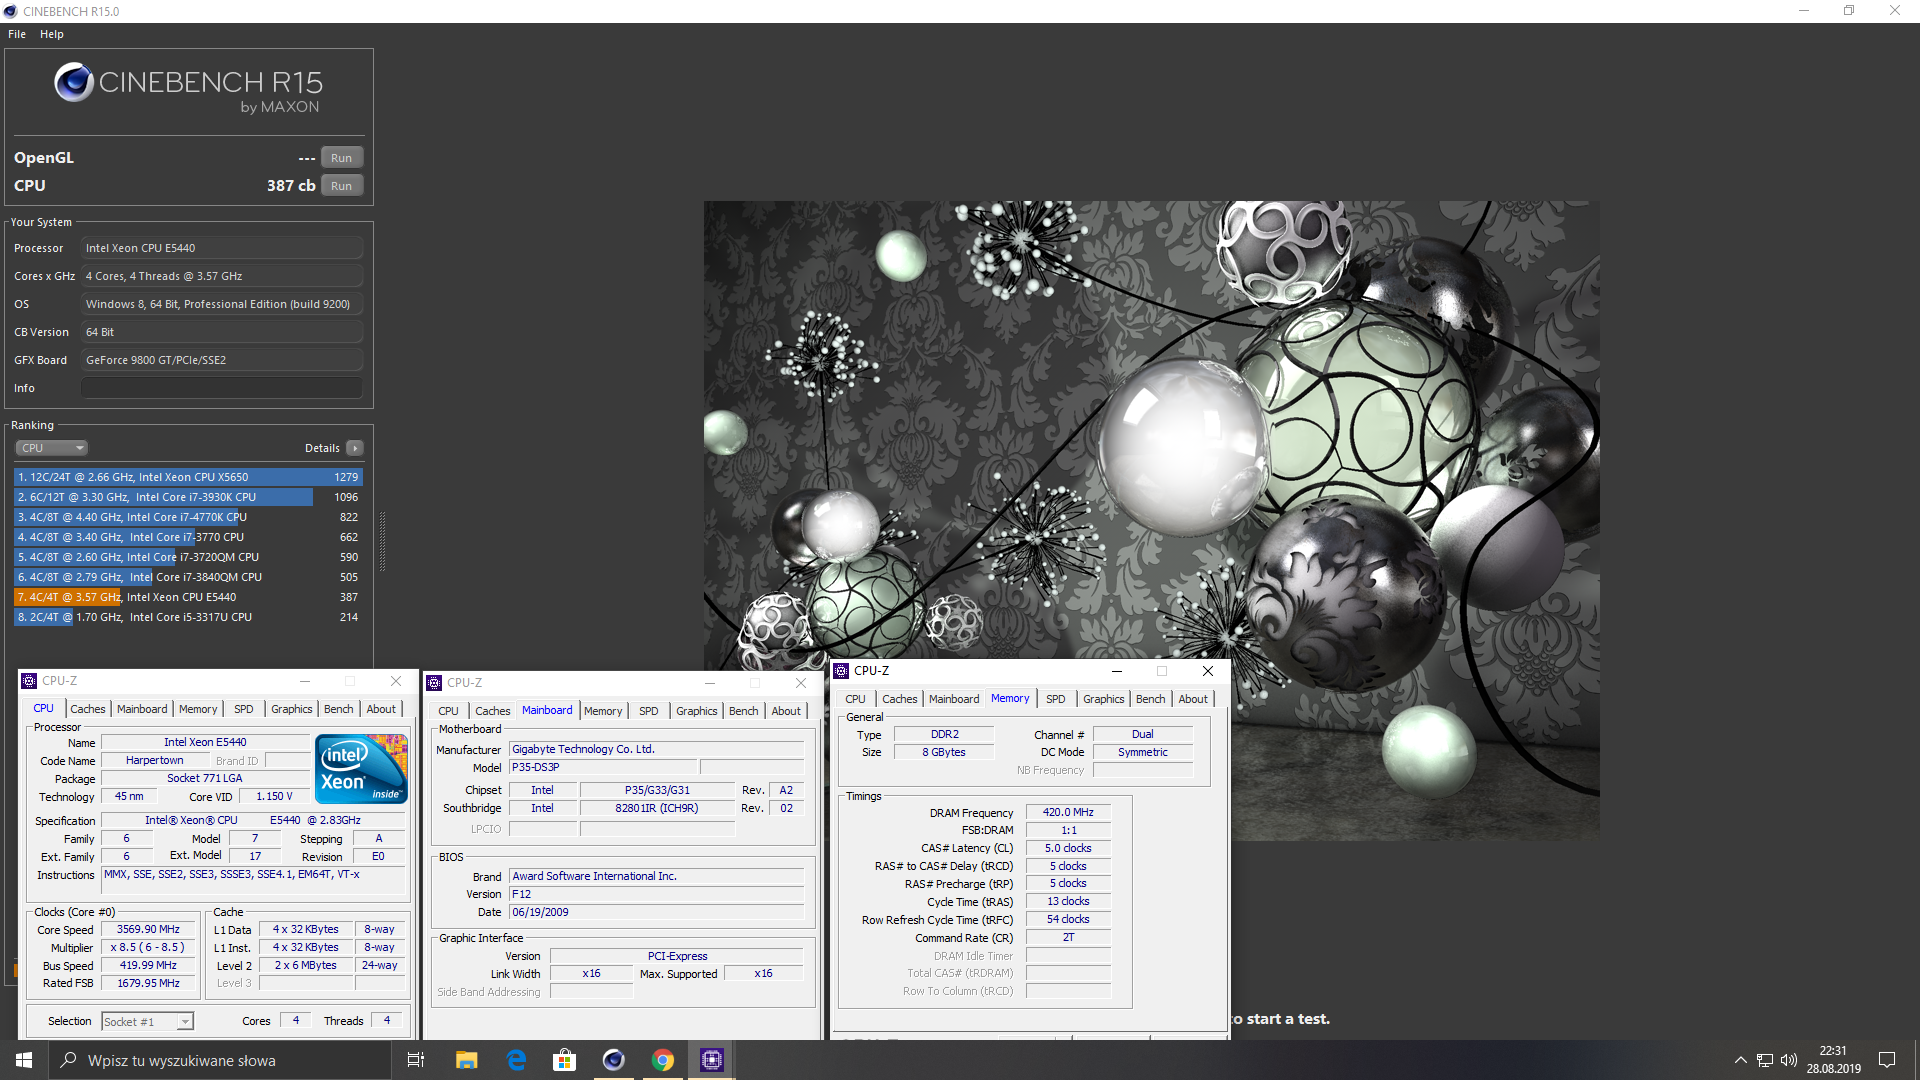This screenshot has width=1920, height=1080.
Task: Open network status tray icon
Action: (1765, 1060)
